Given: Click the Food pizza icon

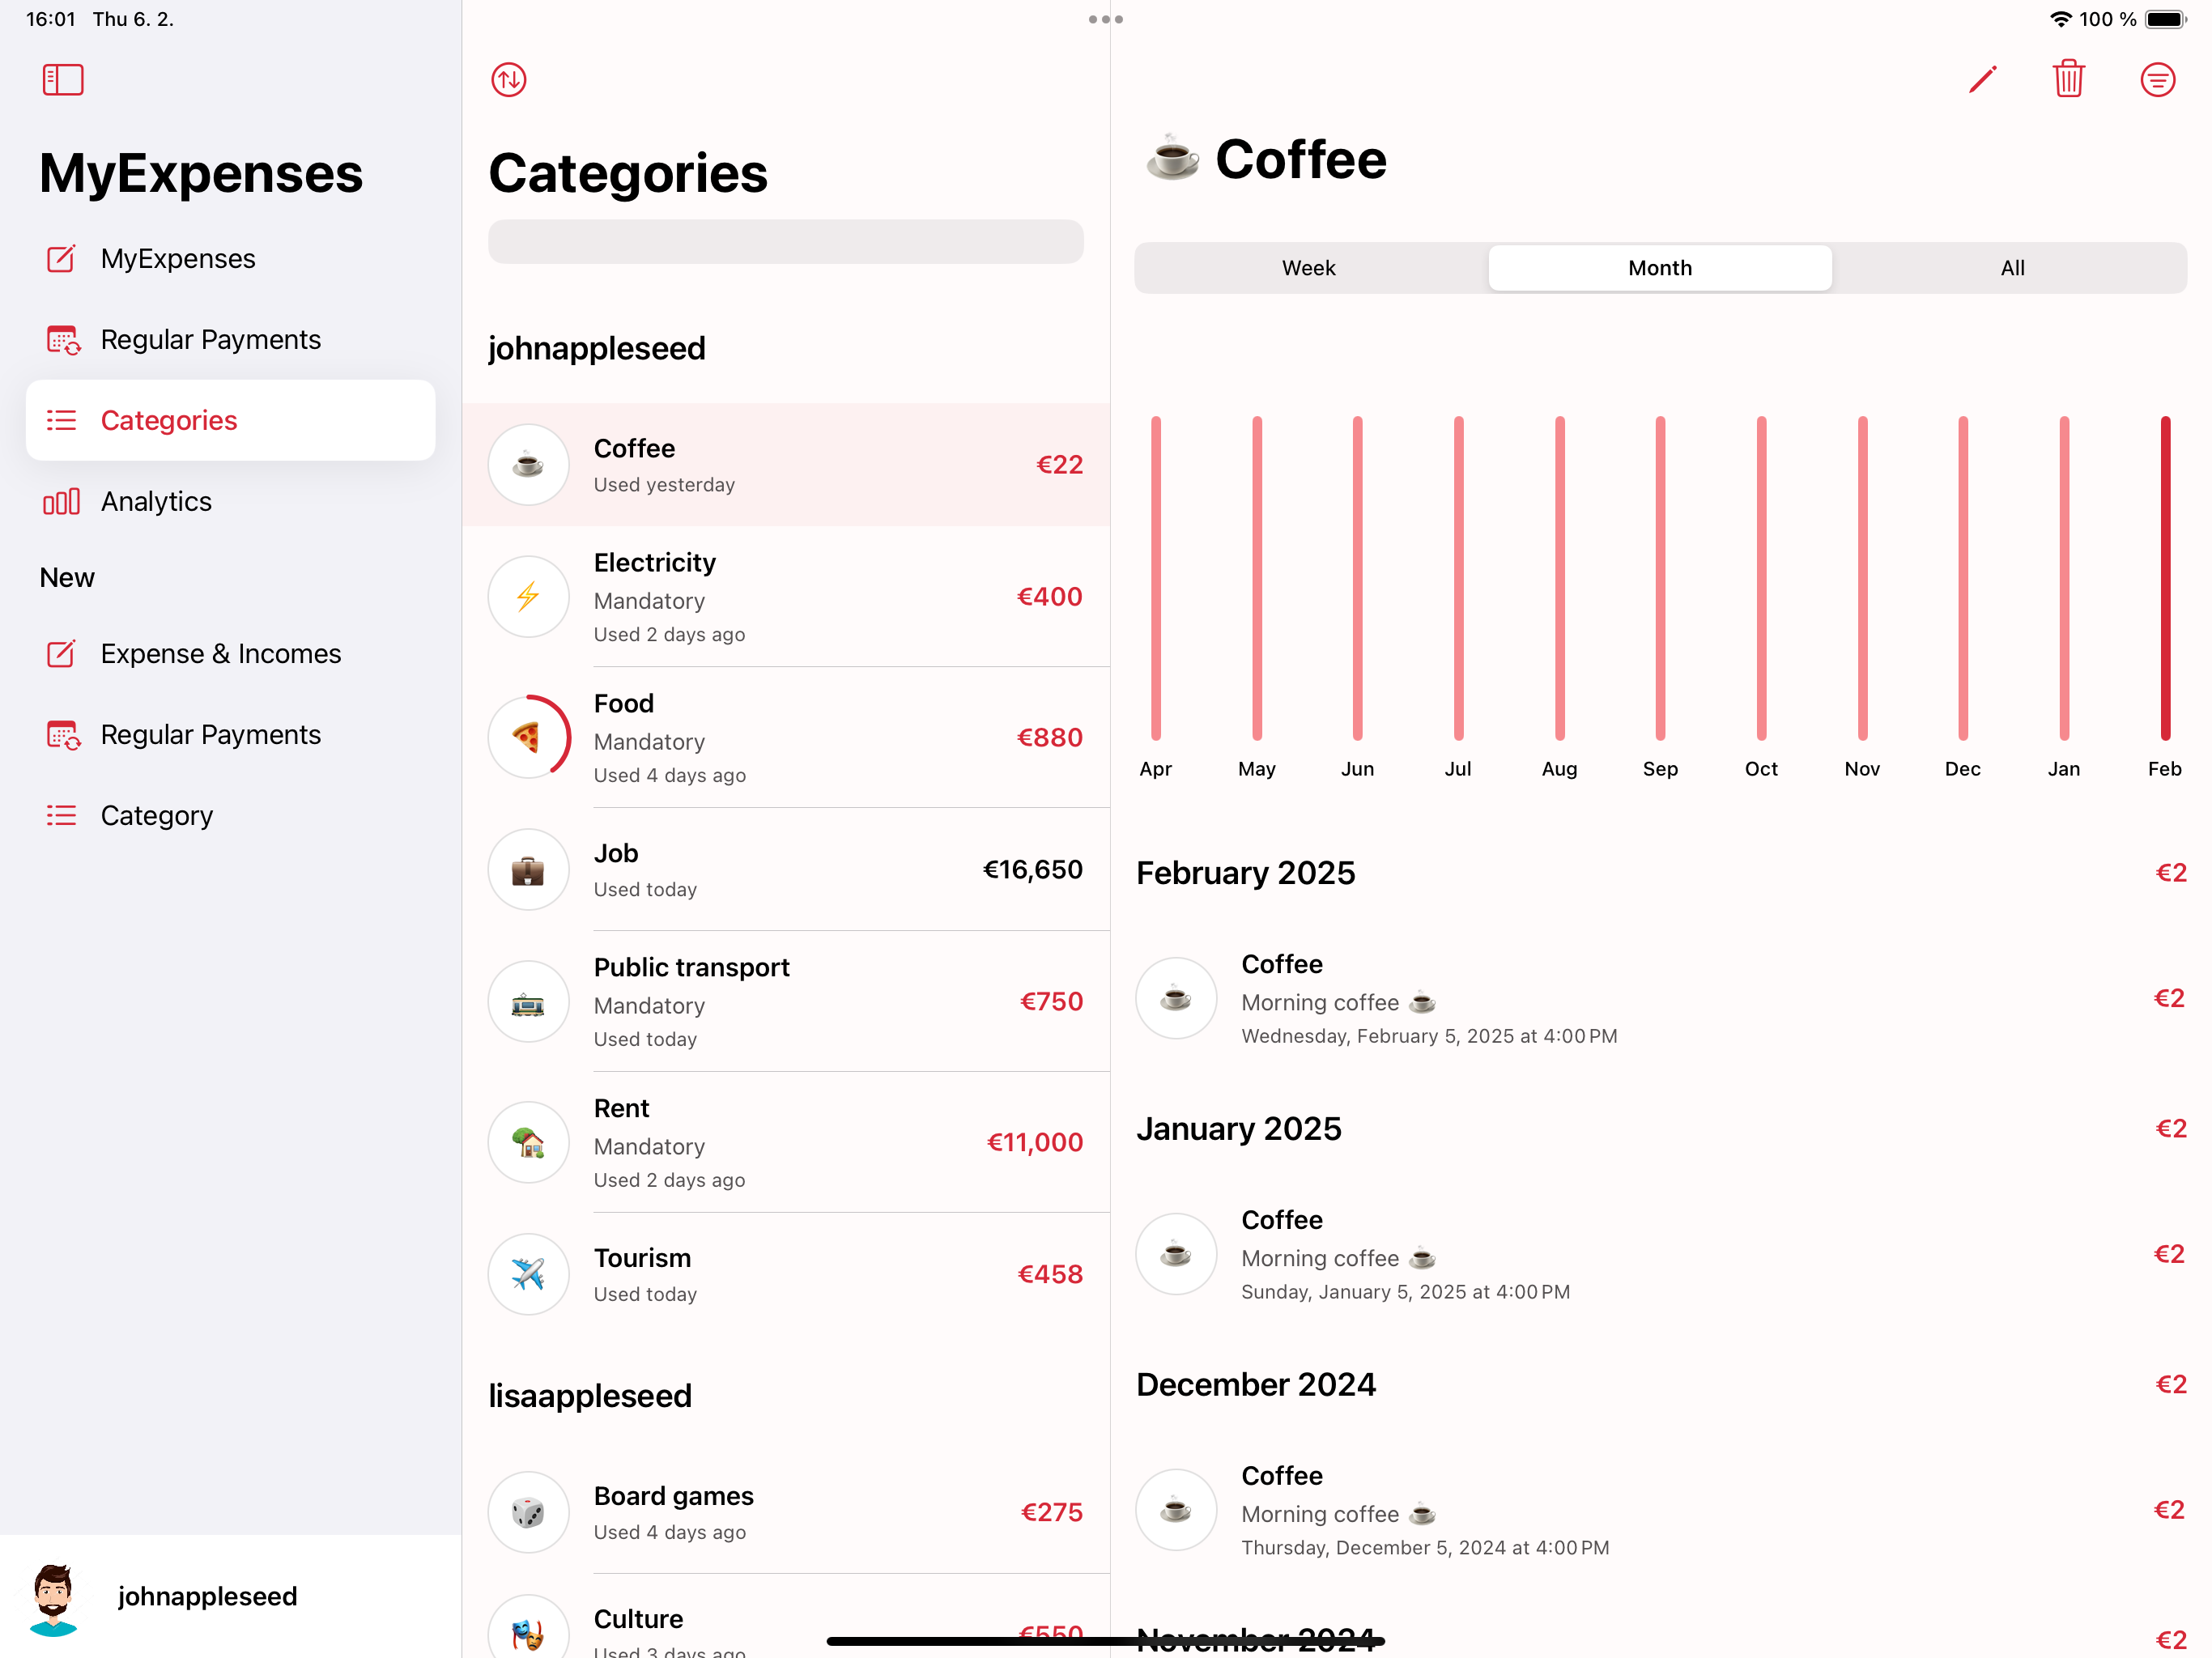Looking at the screenshot, I should (528, 738).
